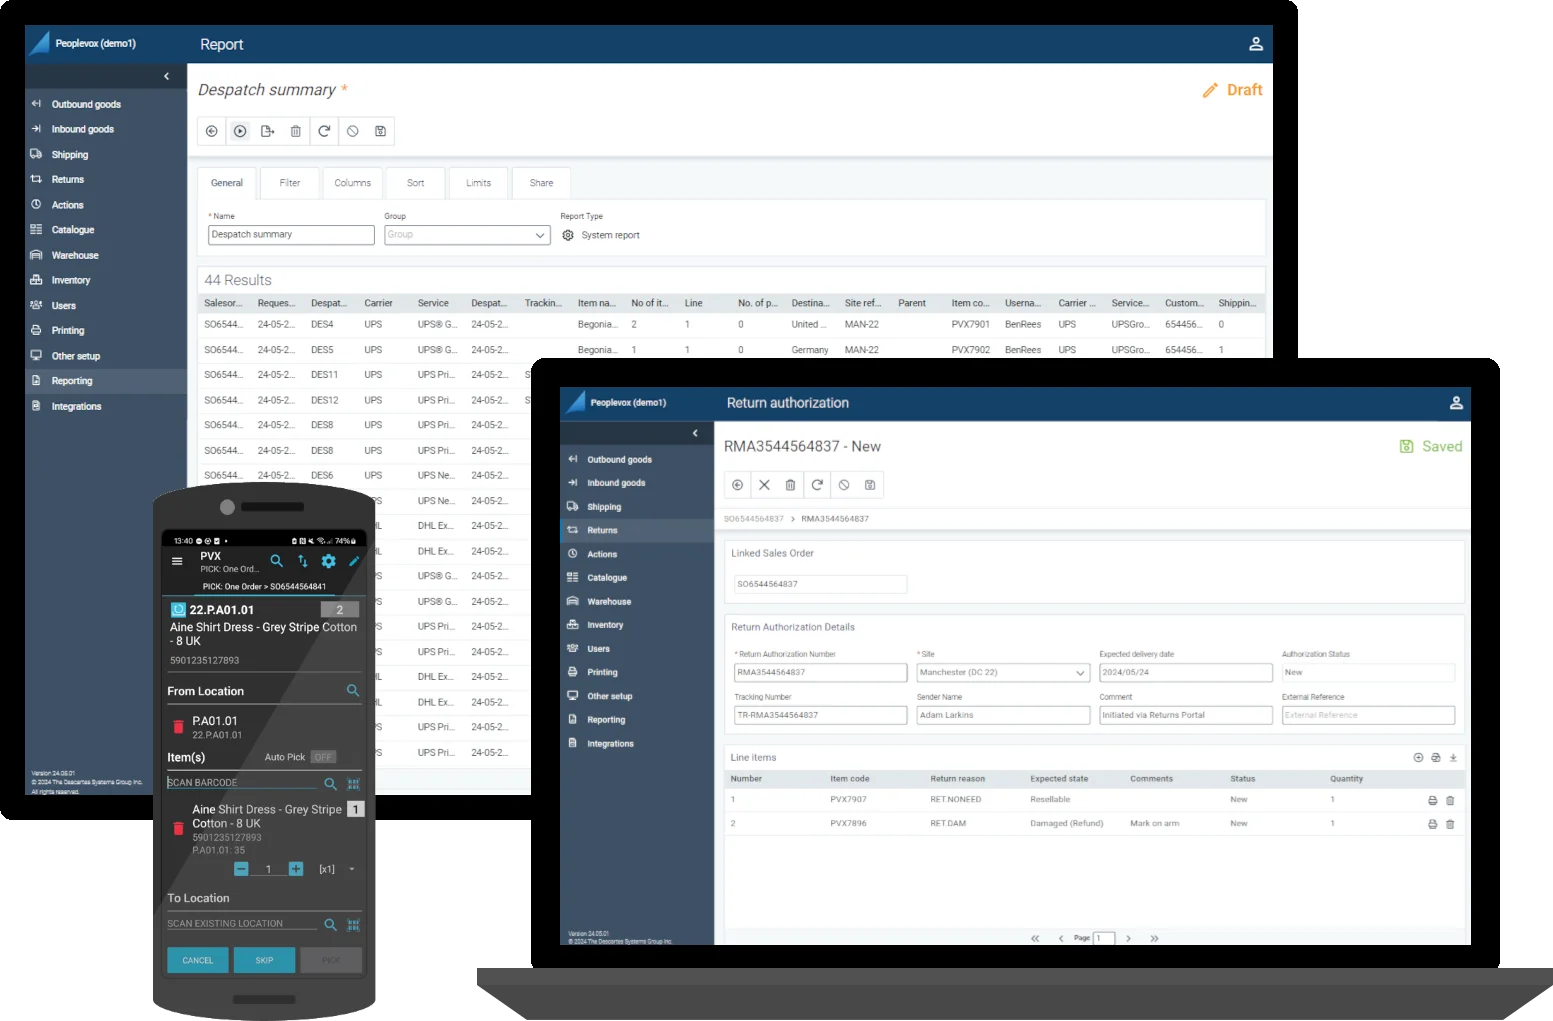Collapse the sidebar in Return authorization window
Image resolution: width=1553 pixels, height=1021 pixels.
coord(695,433)
